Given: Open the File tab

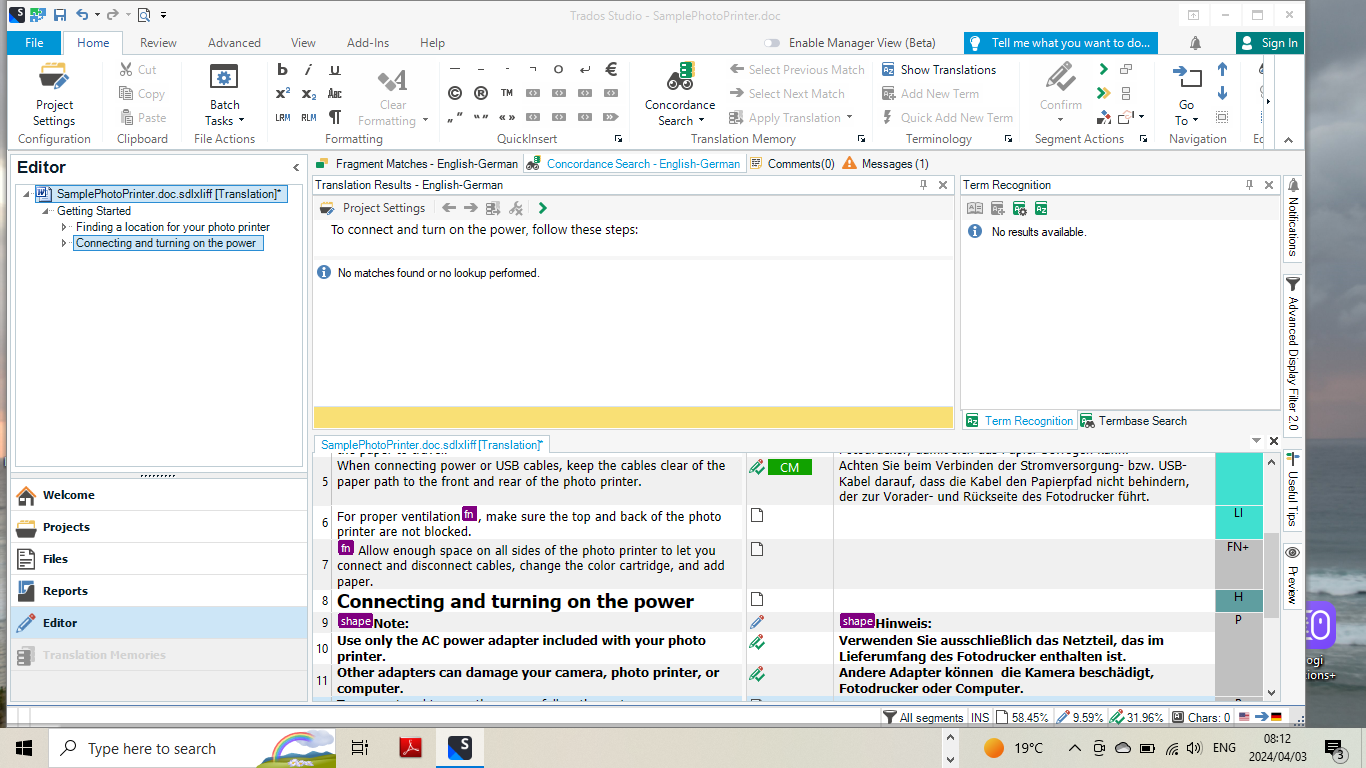Looking at the screenshot, I should [34, 43].
